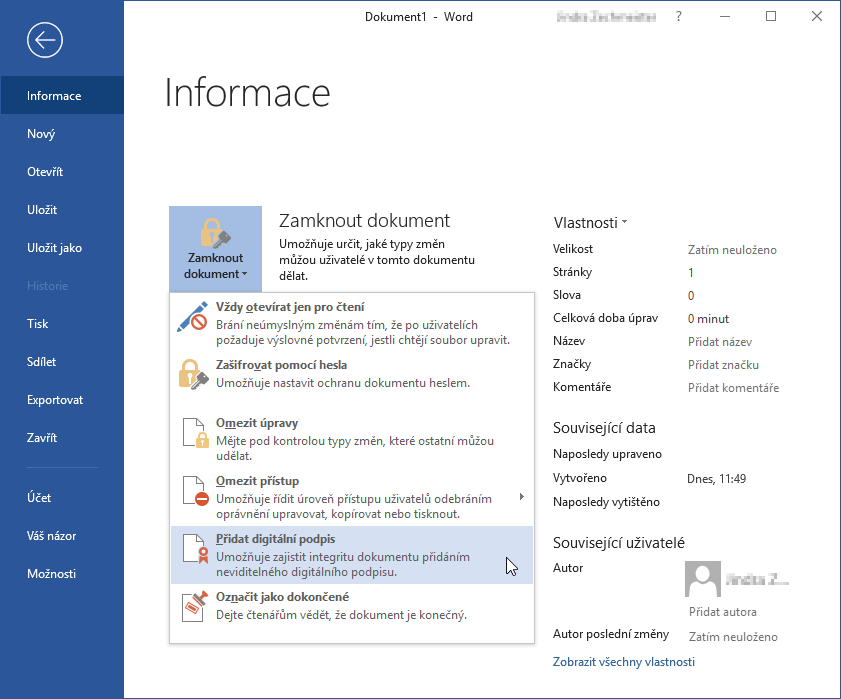Image resolution: width=841 pixels, height=699 pixels.
Task: Click the 'Související uživatelé' heading
Action: (619, 542)
